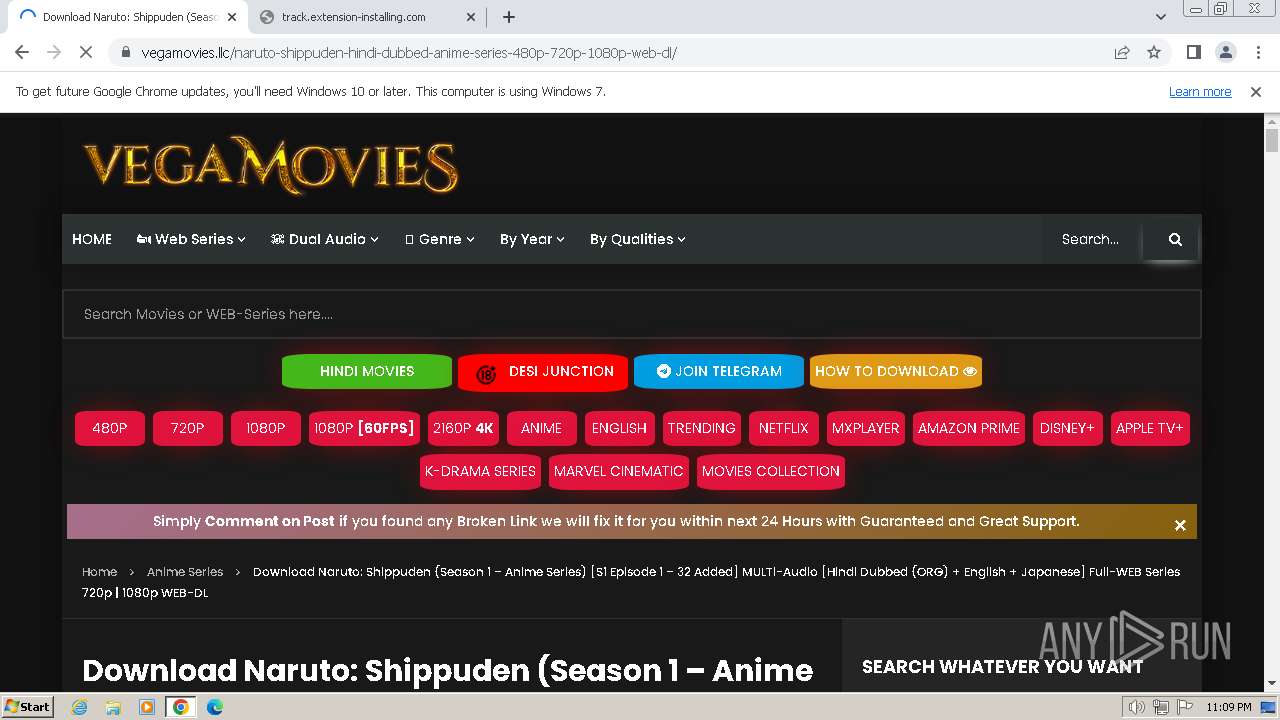Open the Chrome three-dot menu

[1257, 52]
